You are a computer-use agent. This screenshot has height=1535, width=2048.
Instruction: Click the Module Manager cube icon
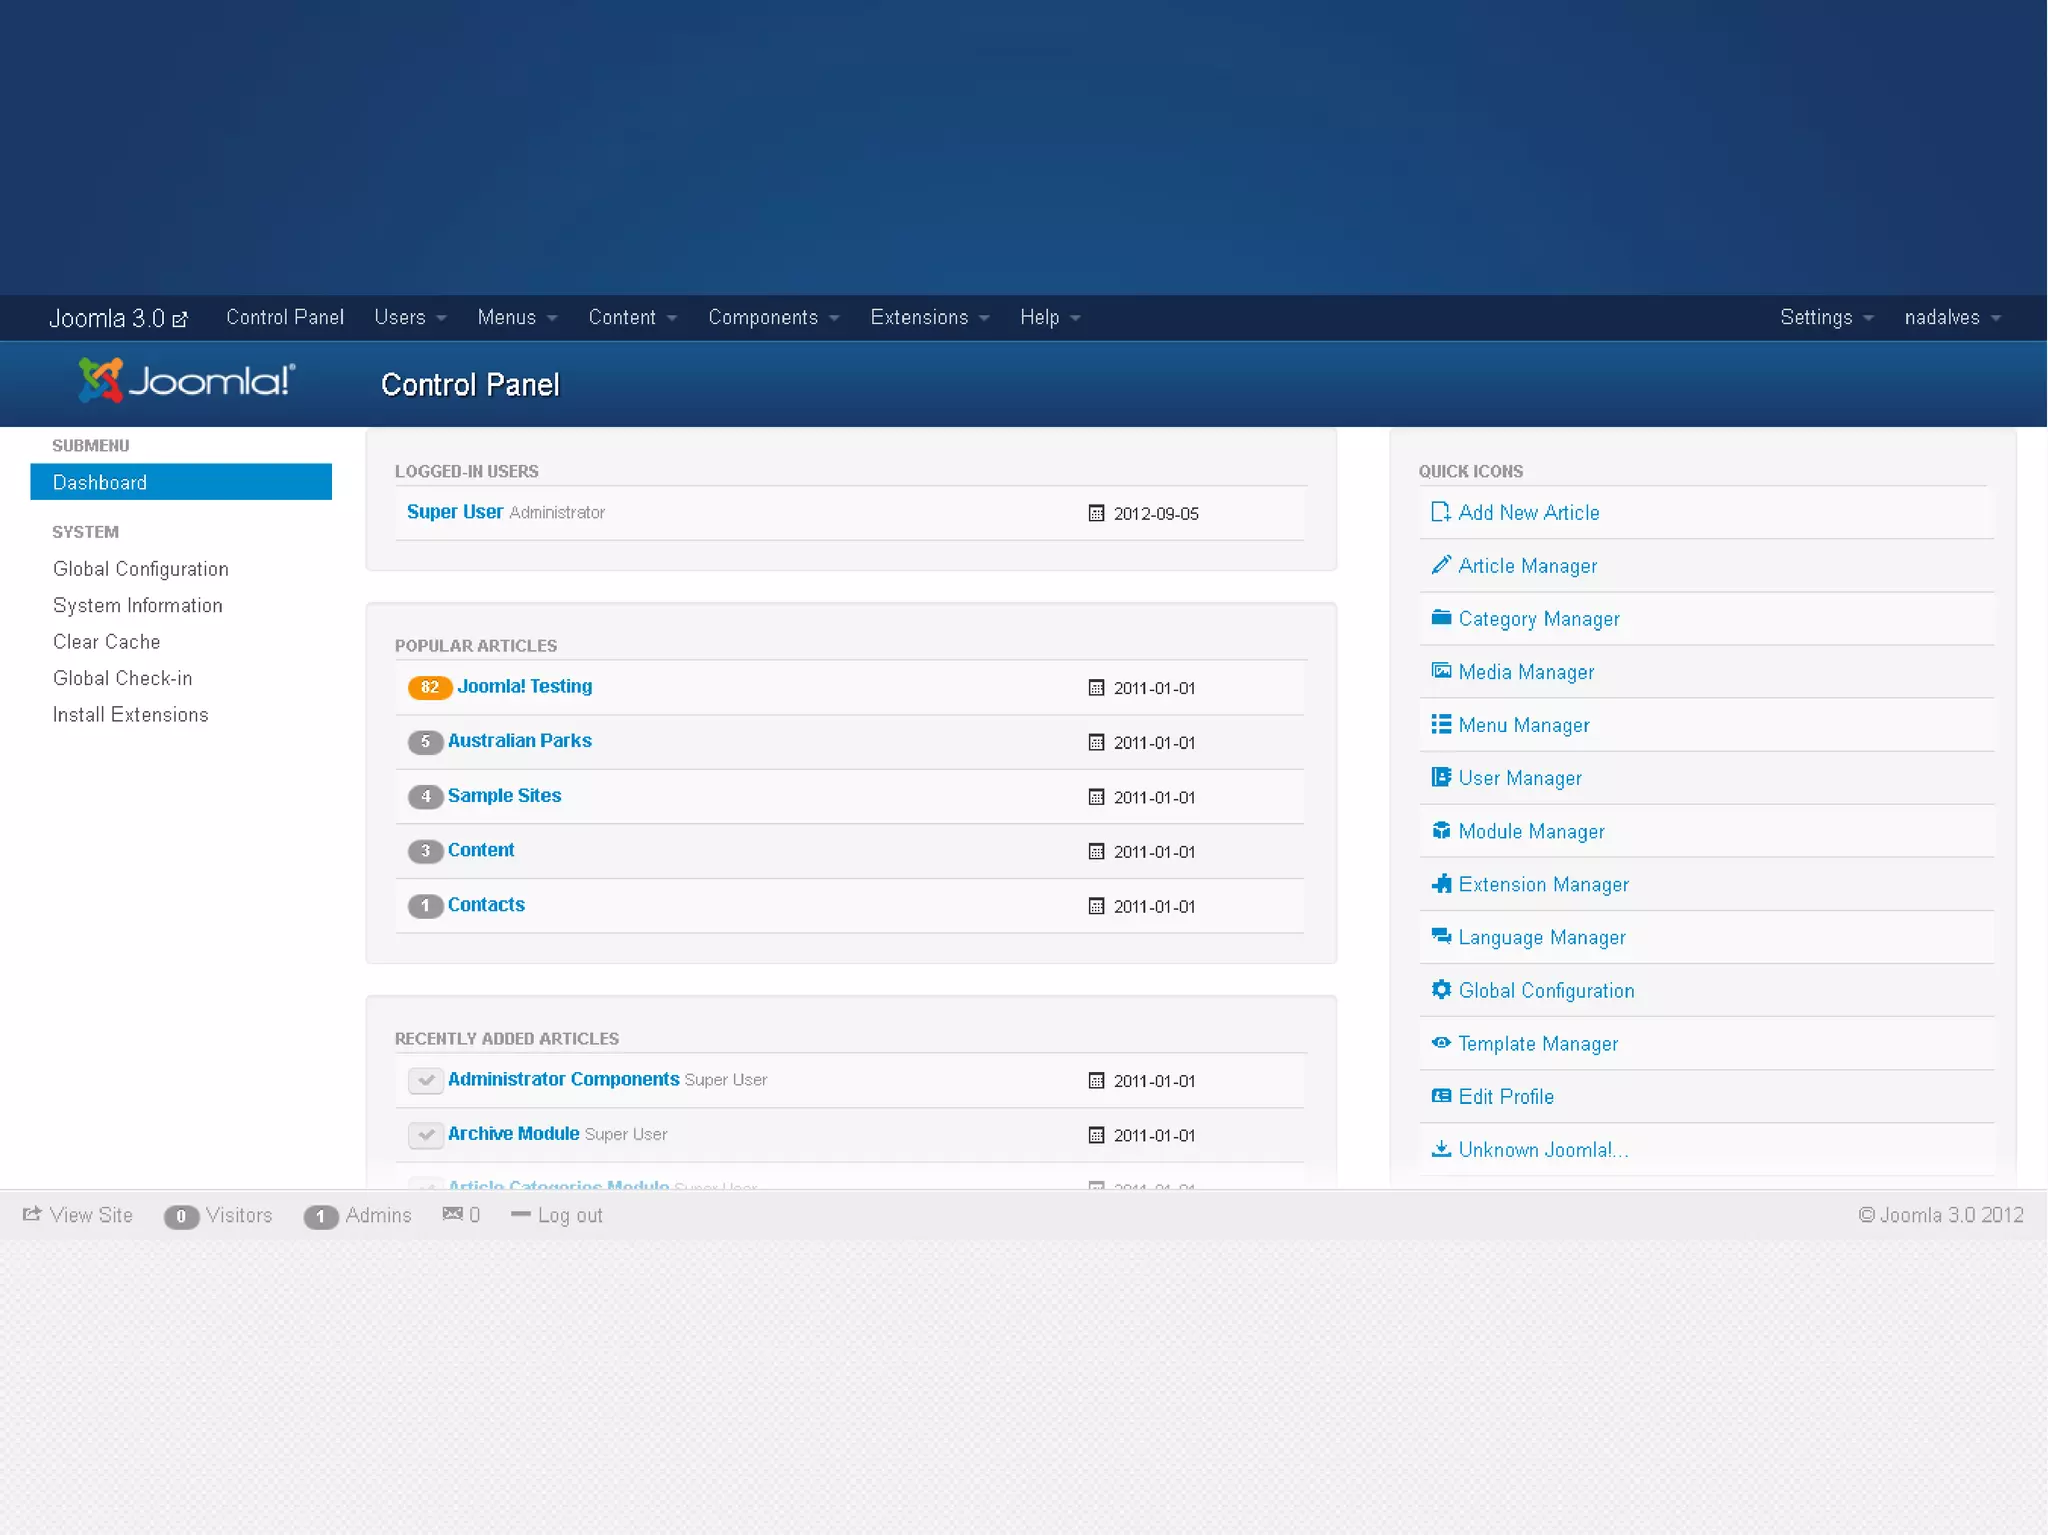tap(1440, 830)
